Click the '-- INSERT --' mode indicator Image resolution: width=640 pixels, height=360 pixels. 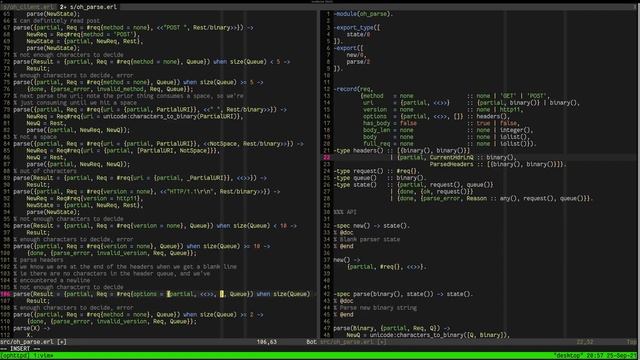pos(20,349)
